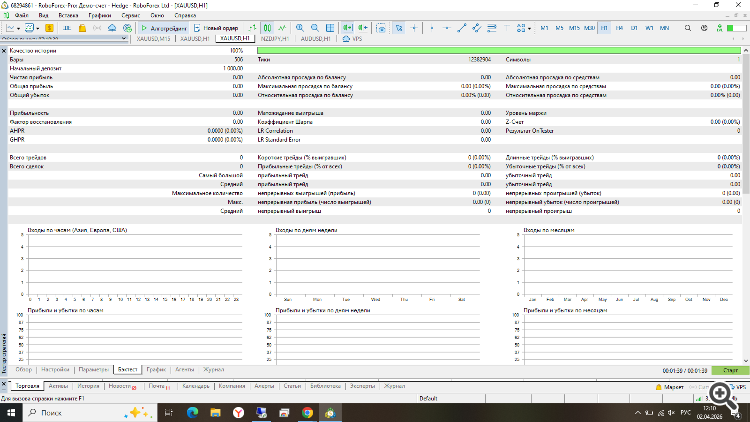The image size is (750, 422).
Task: Open the История toolbox tab
Action: pyautogui.click(x=88, y=386)
